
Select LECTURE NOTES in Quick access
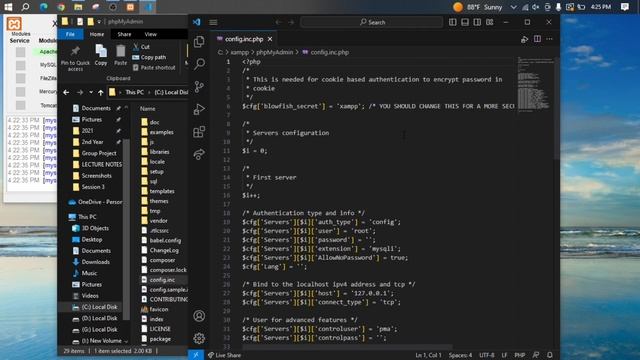[x=97, y=164]
